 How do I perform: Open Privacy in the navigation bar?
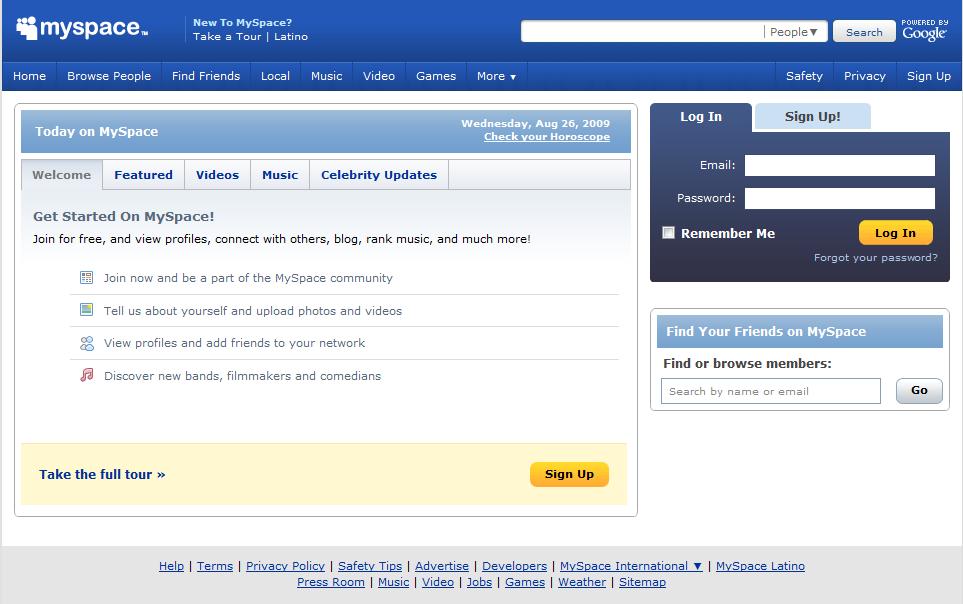pyautogui.click(x=864, y=76)
